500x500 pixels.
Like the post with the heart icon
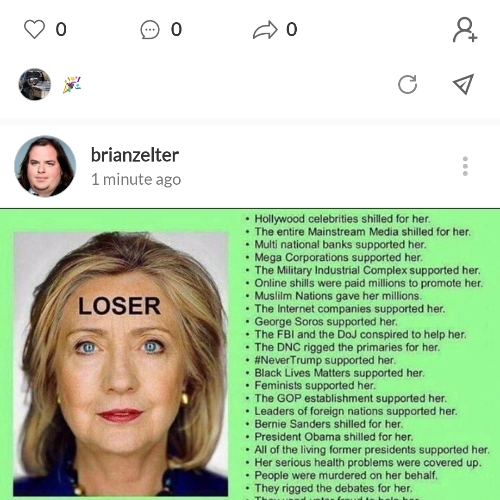tap(34, 29)
